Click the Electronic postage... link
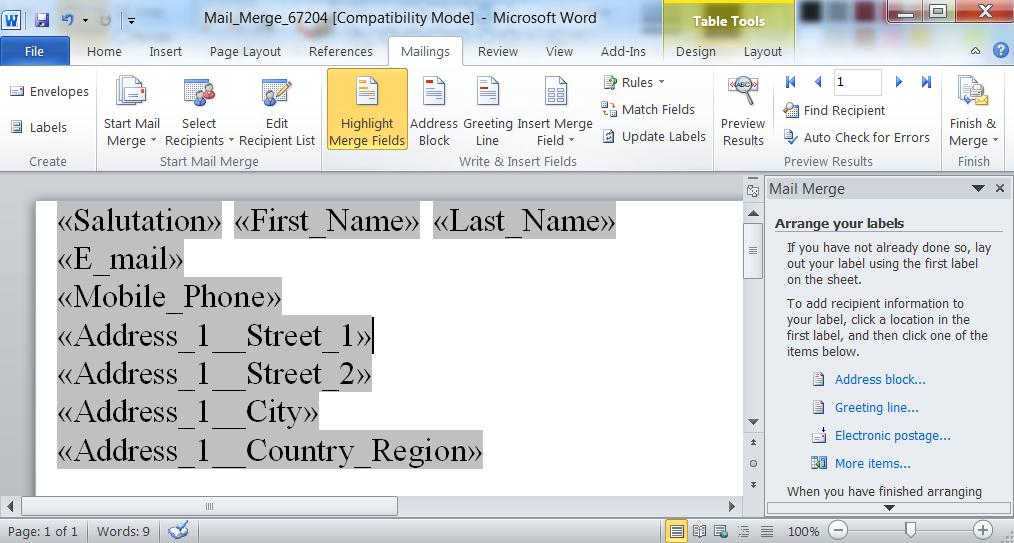Viewport: 1014px width, 543px height. 892,436
